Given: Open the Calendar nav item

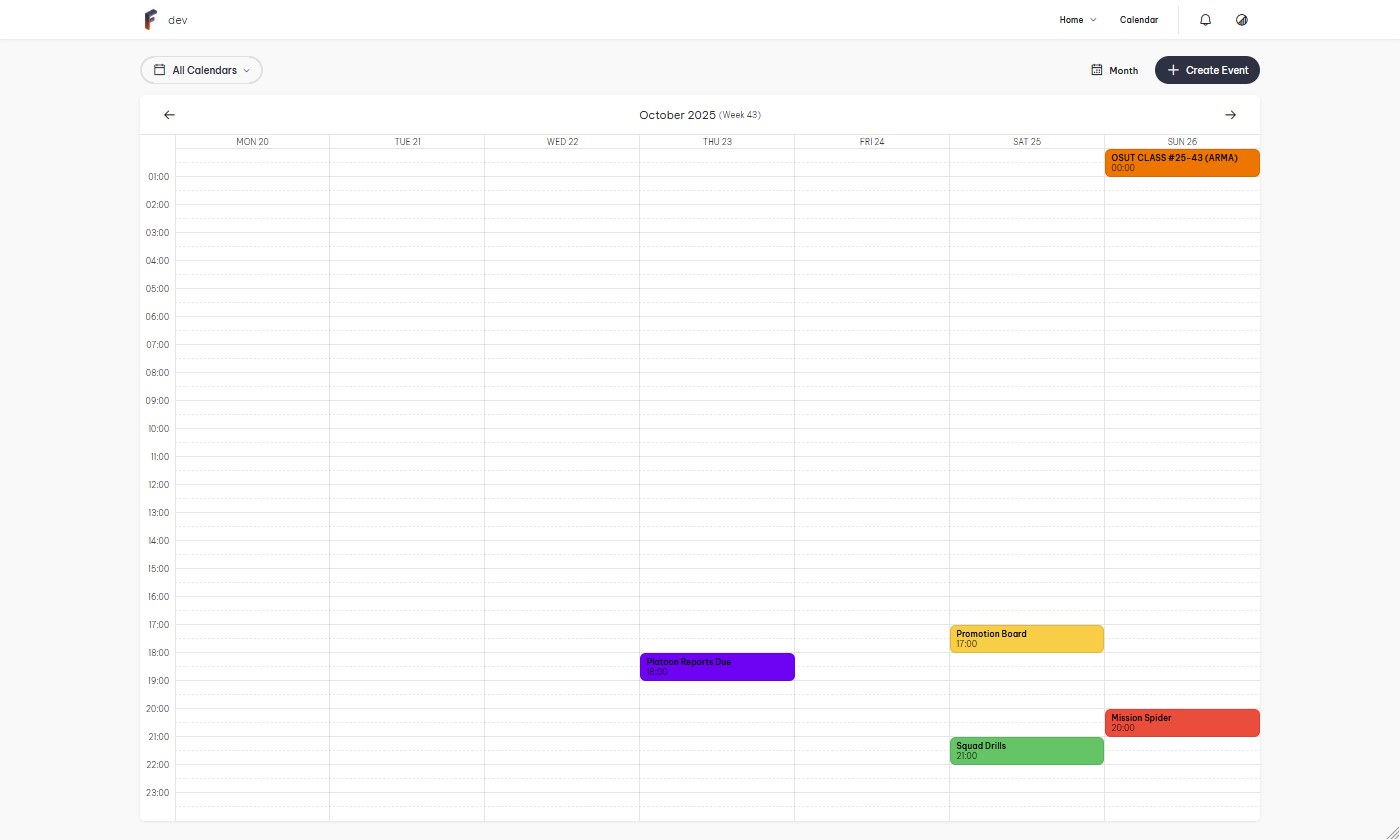Looking at the screenshot, I should point(1139,20).
